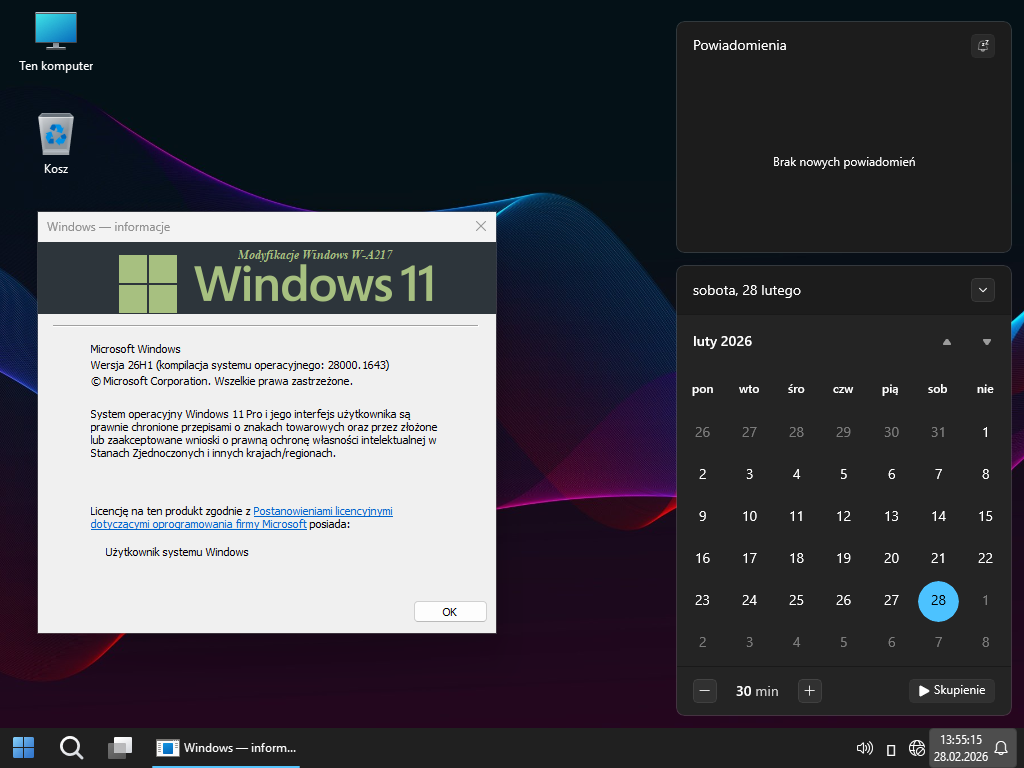Go to previous month with up arrow
Image resolution: width=1024 pixels, height=768 pixels.
[946, 342]
